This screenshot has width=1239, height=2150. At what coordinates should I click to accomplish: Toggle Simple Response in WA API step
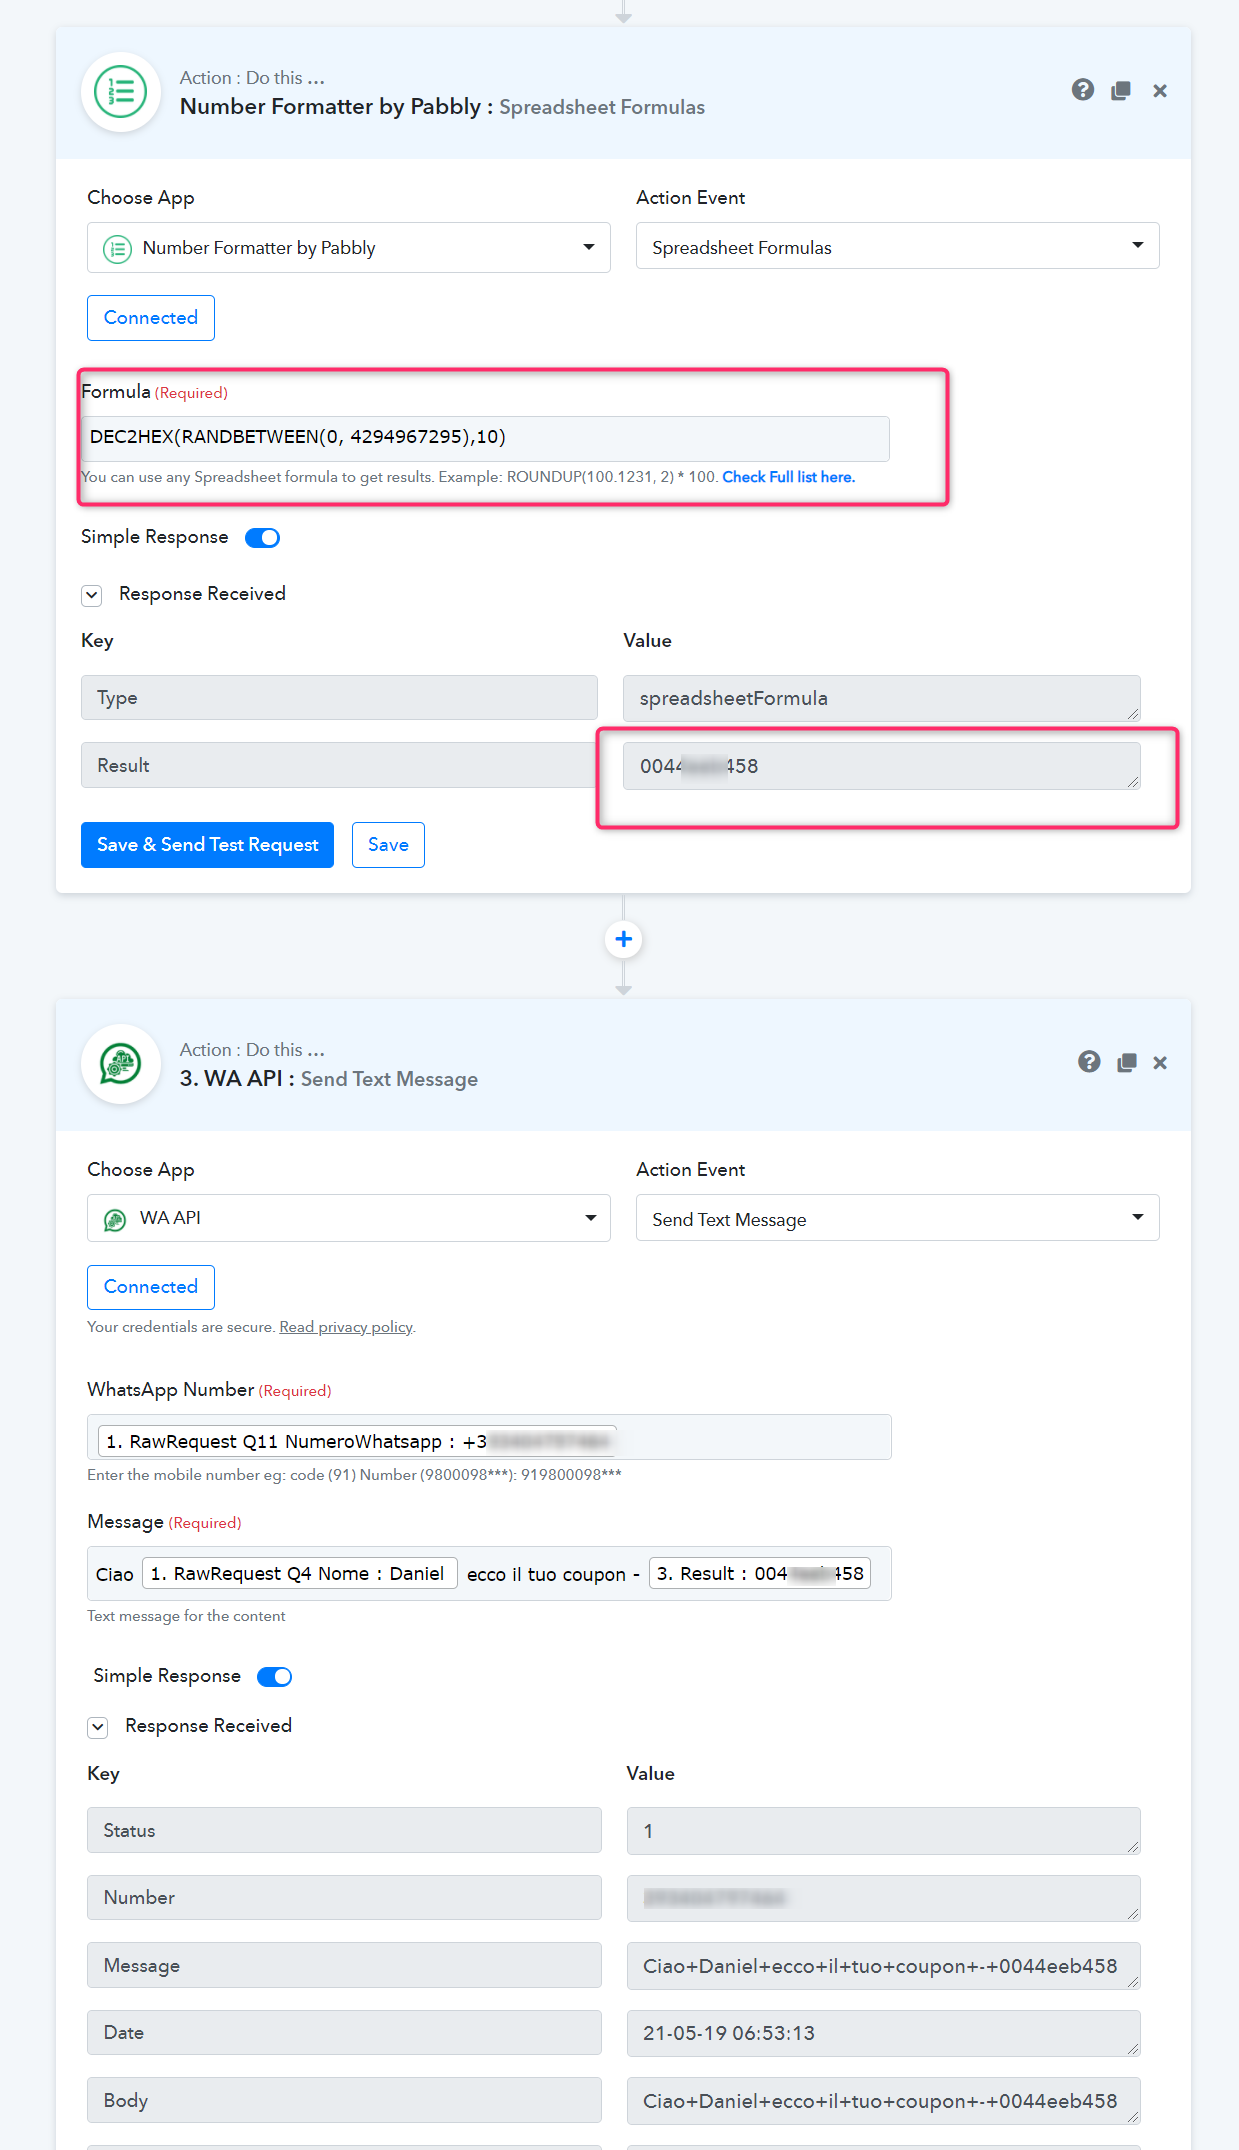[x=275, y=1677]
